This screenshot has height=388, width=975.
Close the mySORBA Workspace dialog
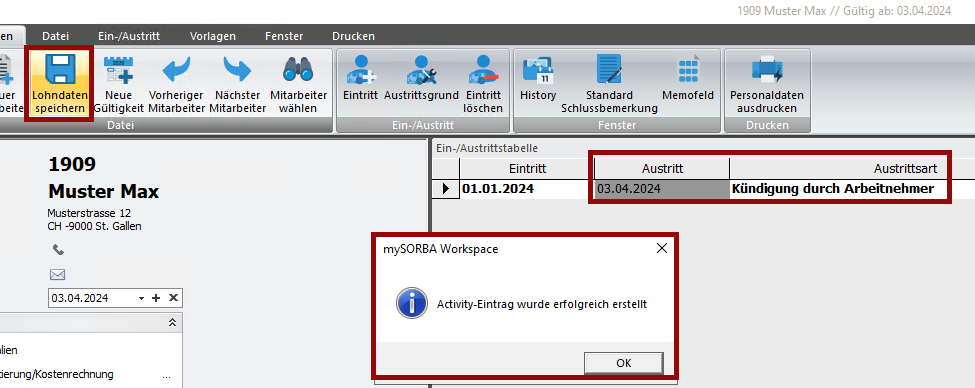(x=662, y=249)
